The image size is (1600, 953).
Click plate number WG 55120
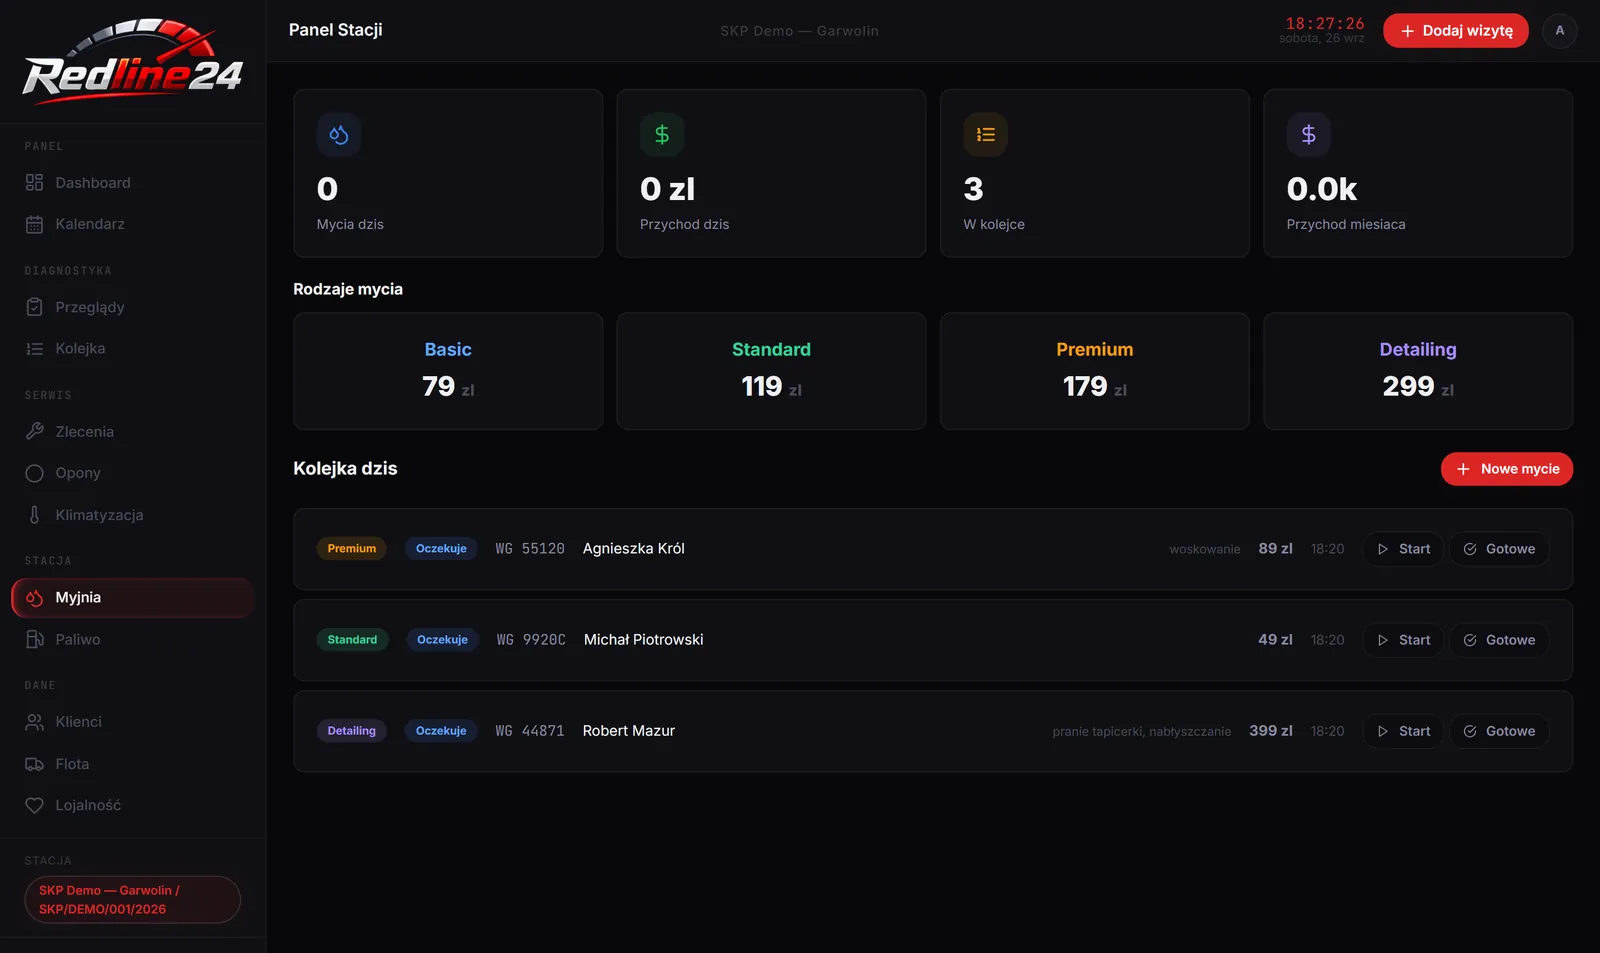[x=530, y=549]
